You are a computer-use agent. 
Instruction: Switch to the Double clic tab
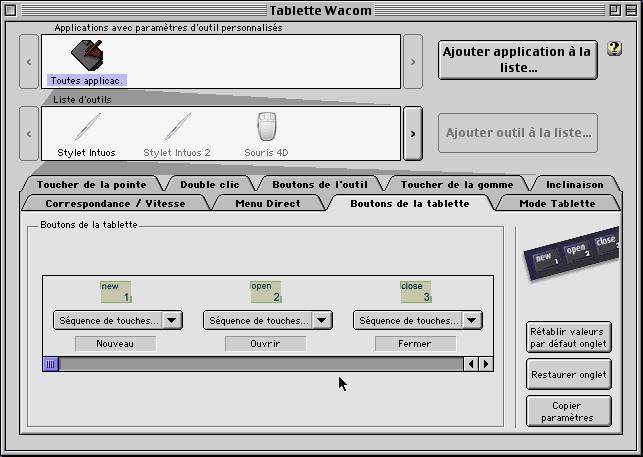[x=210, y=185]
